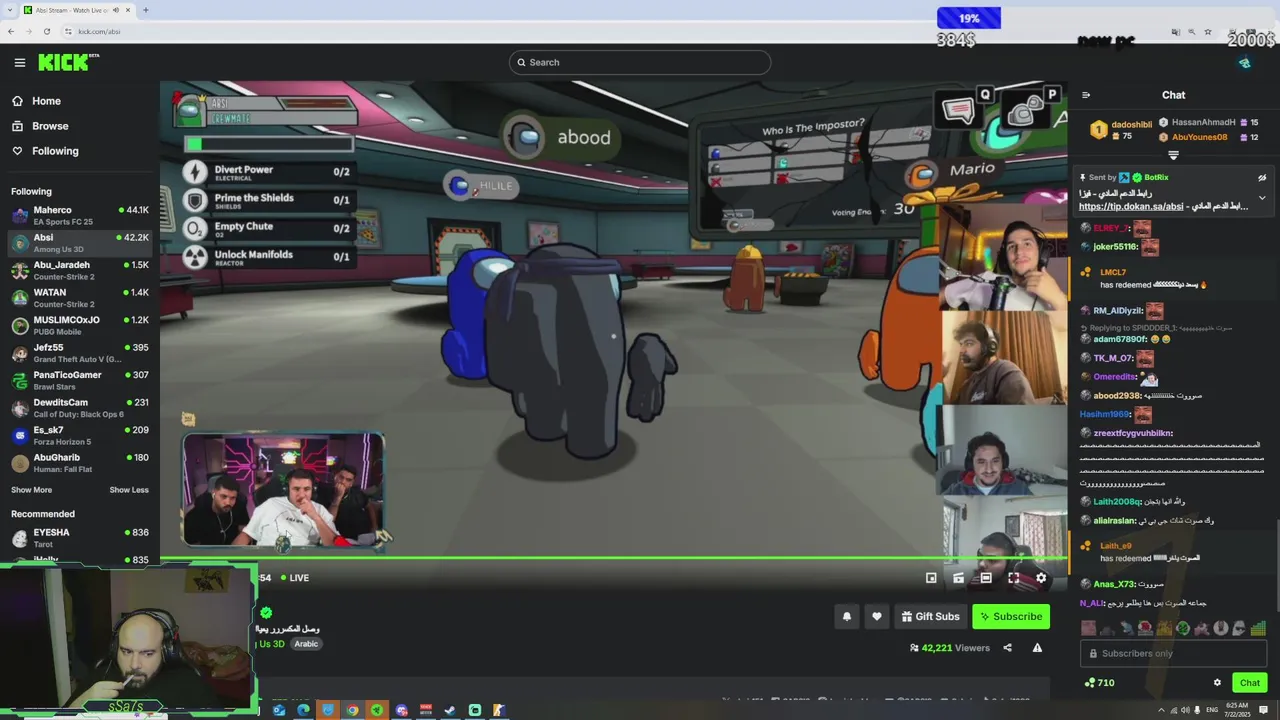Screen dimensions: 1280x720
Task: Click the kick.com/absi address bar
Action: (x=99, y=31)
